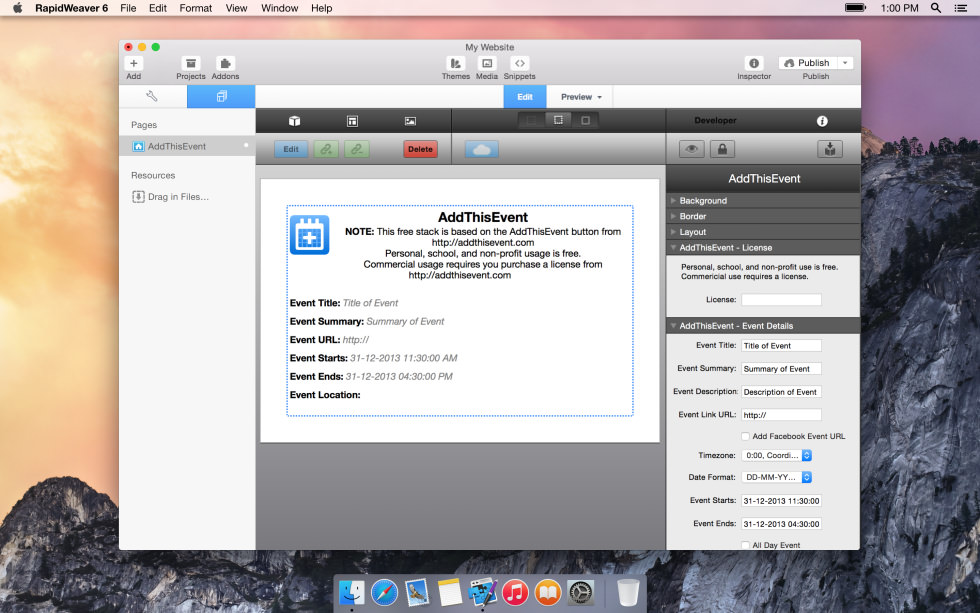
Task: Open the Inspector info icon
Action: [754, 63]
